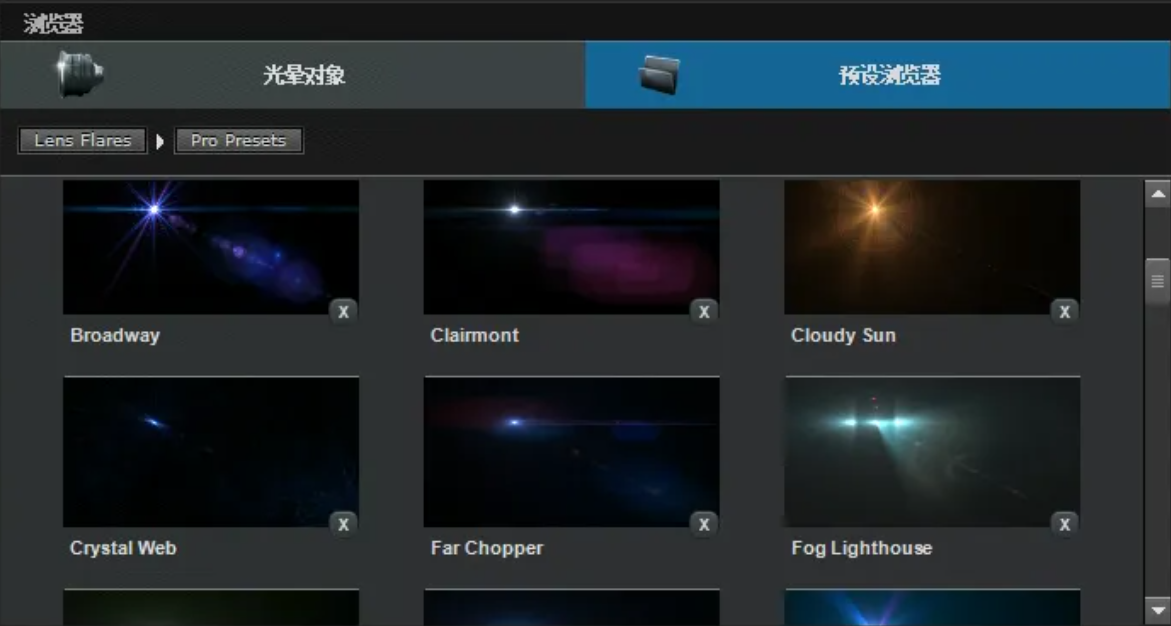The image size is (1171, 626).
Task: Click the vertical scrollbar handle
Action: click(1157, 282)
